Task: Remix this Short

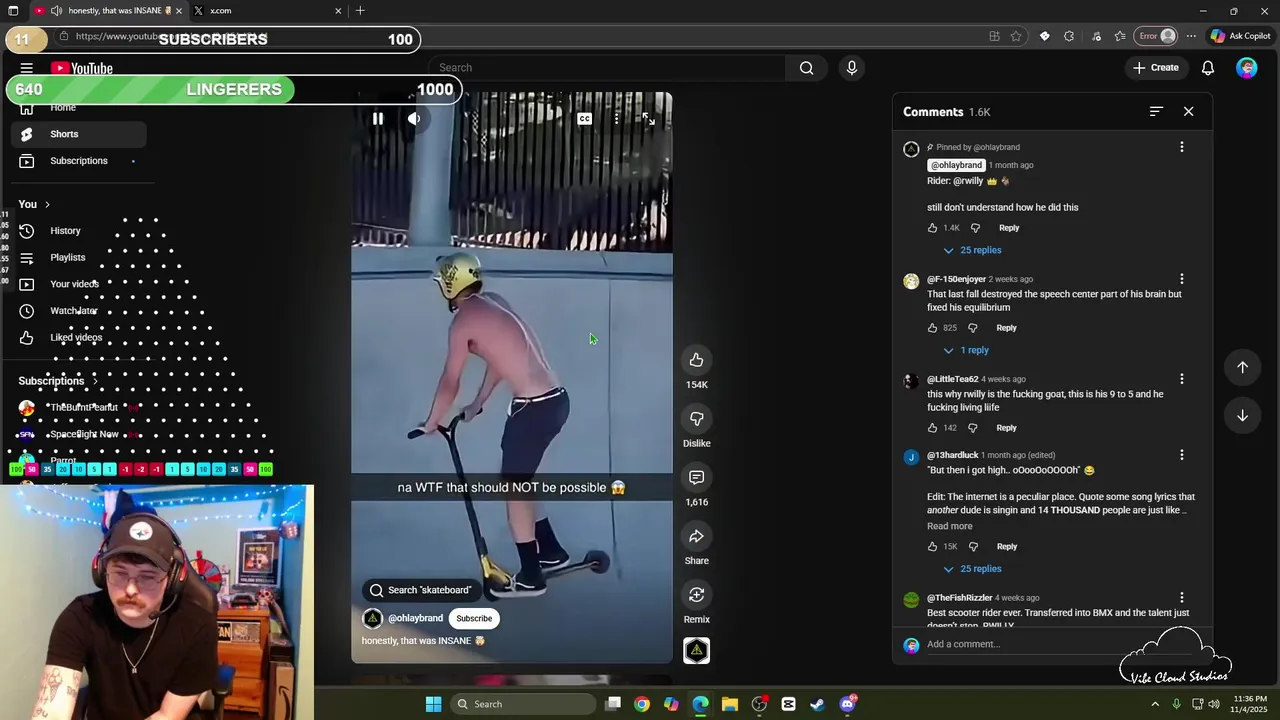Action: [x=697, y=595]
